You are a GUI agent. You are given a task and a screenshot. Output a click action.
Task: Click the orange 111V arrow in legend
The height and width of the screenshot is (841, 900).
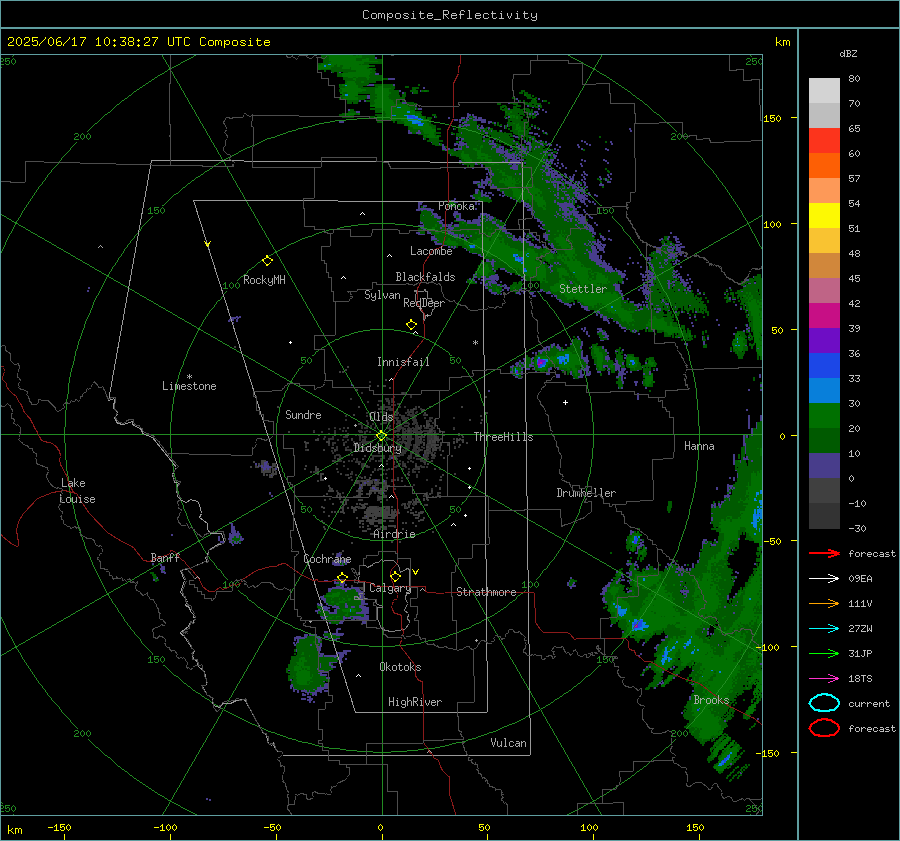pos(824,603)
